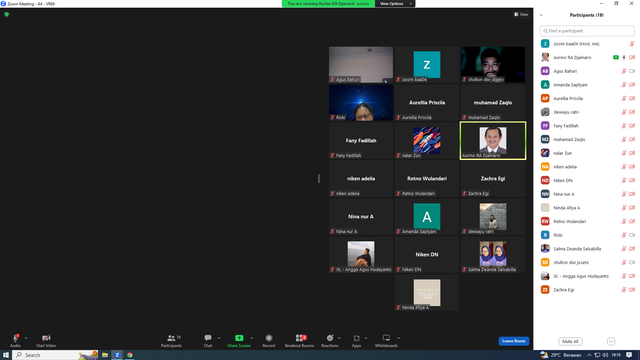Screen dimensions: 640x360
Task: Click the Windows Start button
Action: click(x=6, y=355)
